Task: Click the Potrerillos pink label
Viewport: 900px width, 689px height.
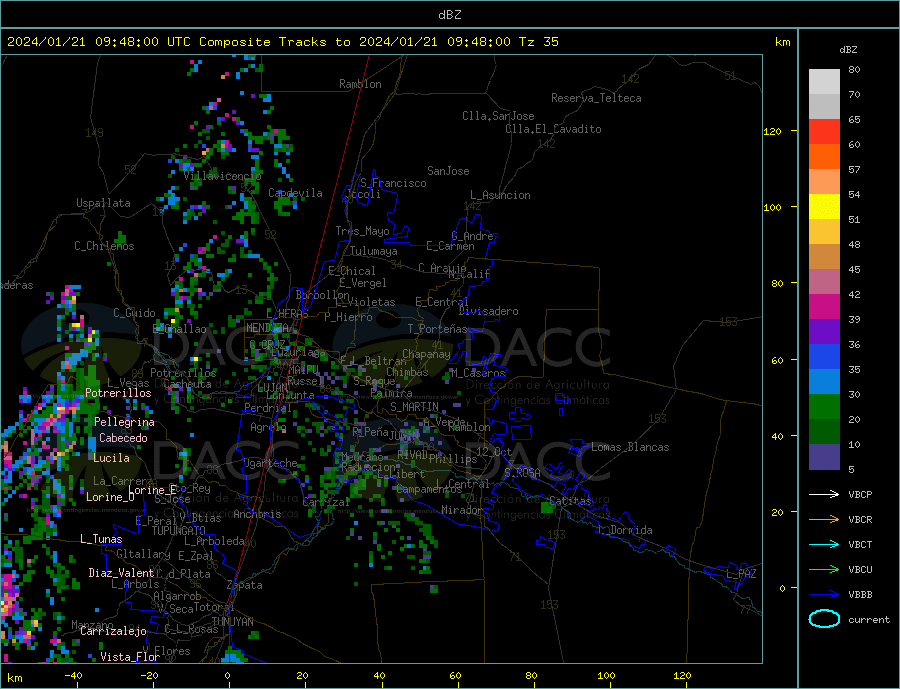Action: [x=118, y=393]
